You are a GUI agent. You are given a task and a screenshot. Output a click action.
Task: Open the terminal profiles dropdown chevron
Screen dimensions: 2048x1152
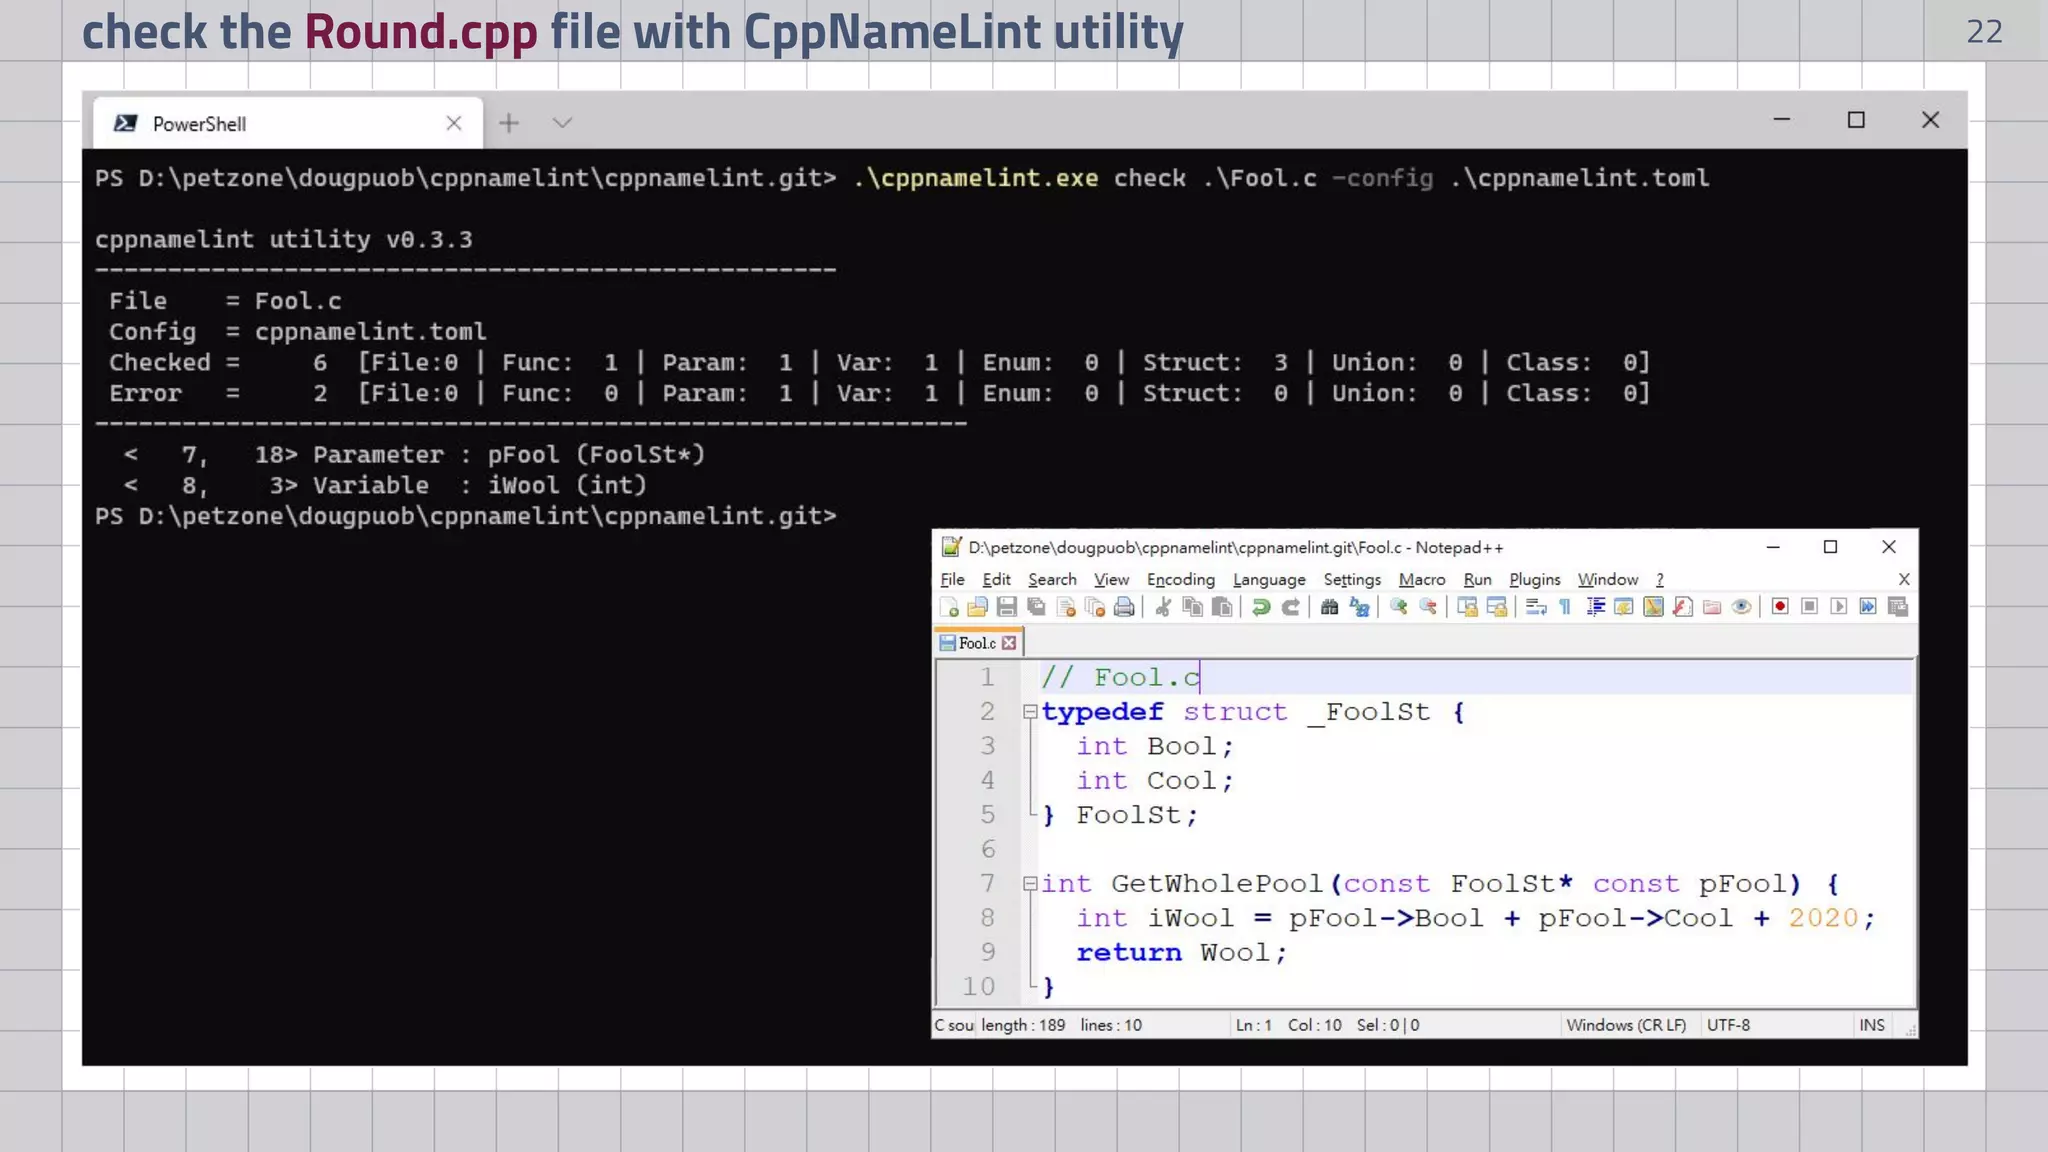coord(562,123)
